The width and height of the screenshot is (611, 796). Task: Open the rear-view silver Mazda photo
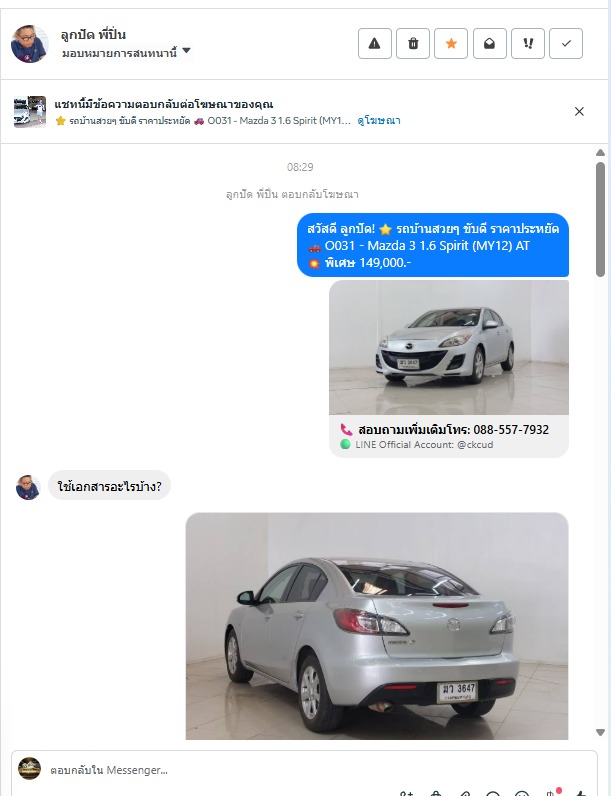pos(377,626)
